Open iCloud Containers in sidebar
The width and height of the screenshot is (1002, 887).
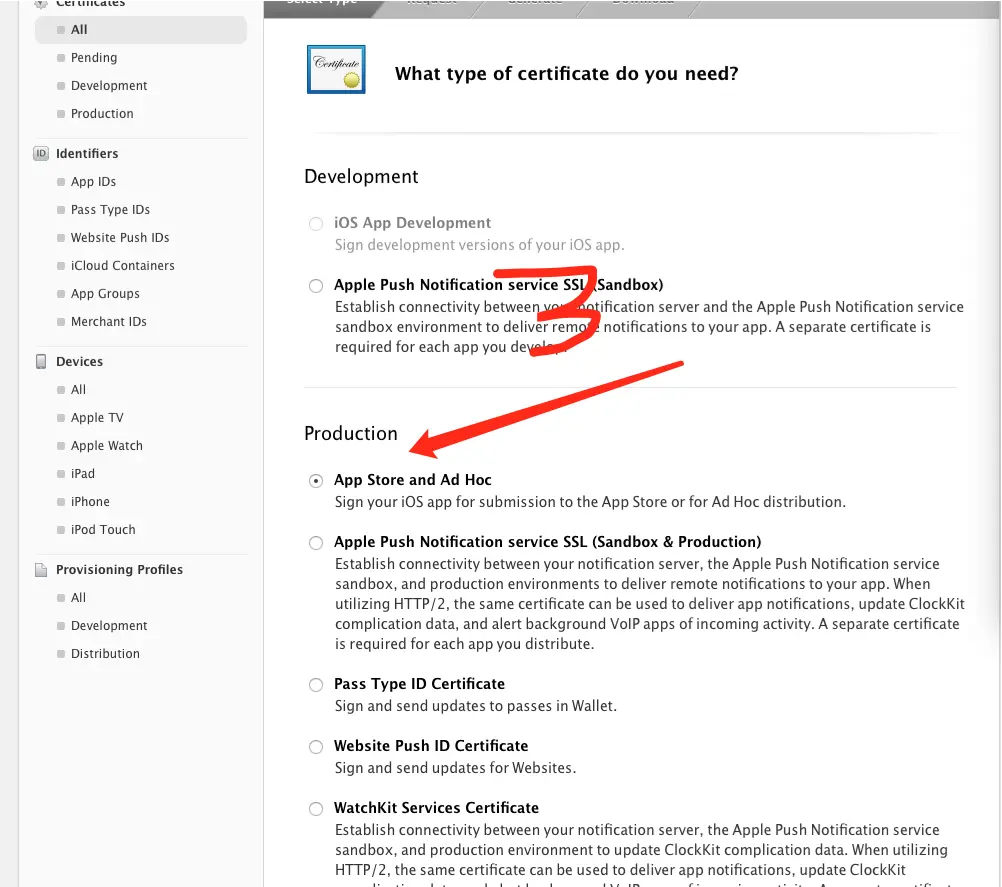coord(122,266)
